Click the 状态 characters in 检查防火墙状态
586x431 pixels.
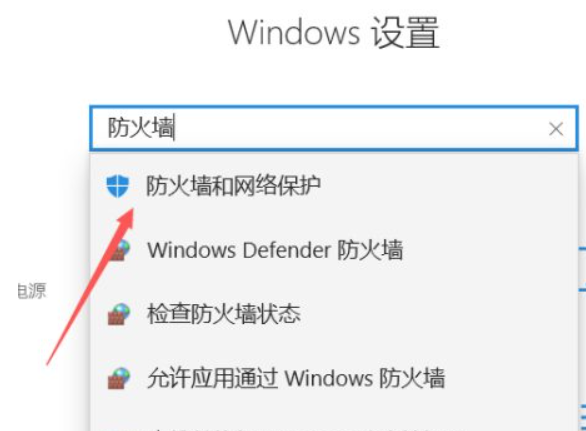tap(278, 314)
